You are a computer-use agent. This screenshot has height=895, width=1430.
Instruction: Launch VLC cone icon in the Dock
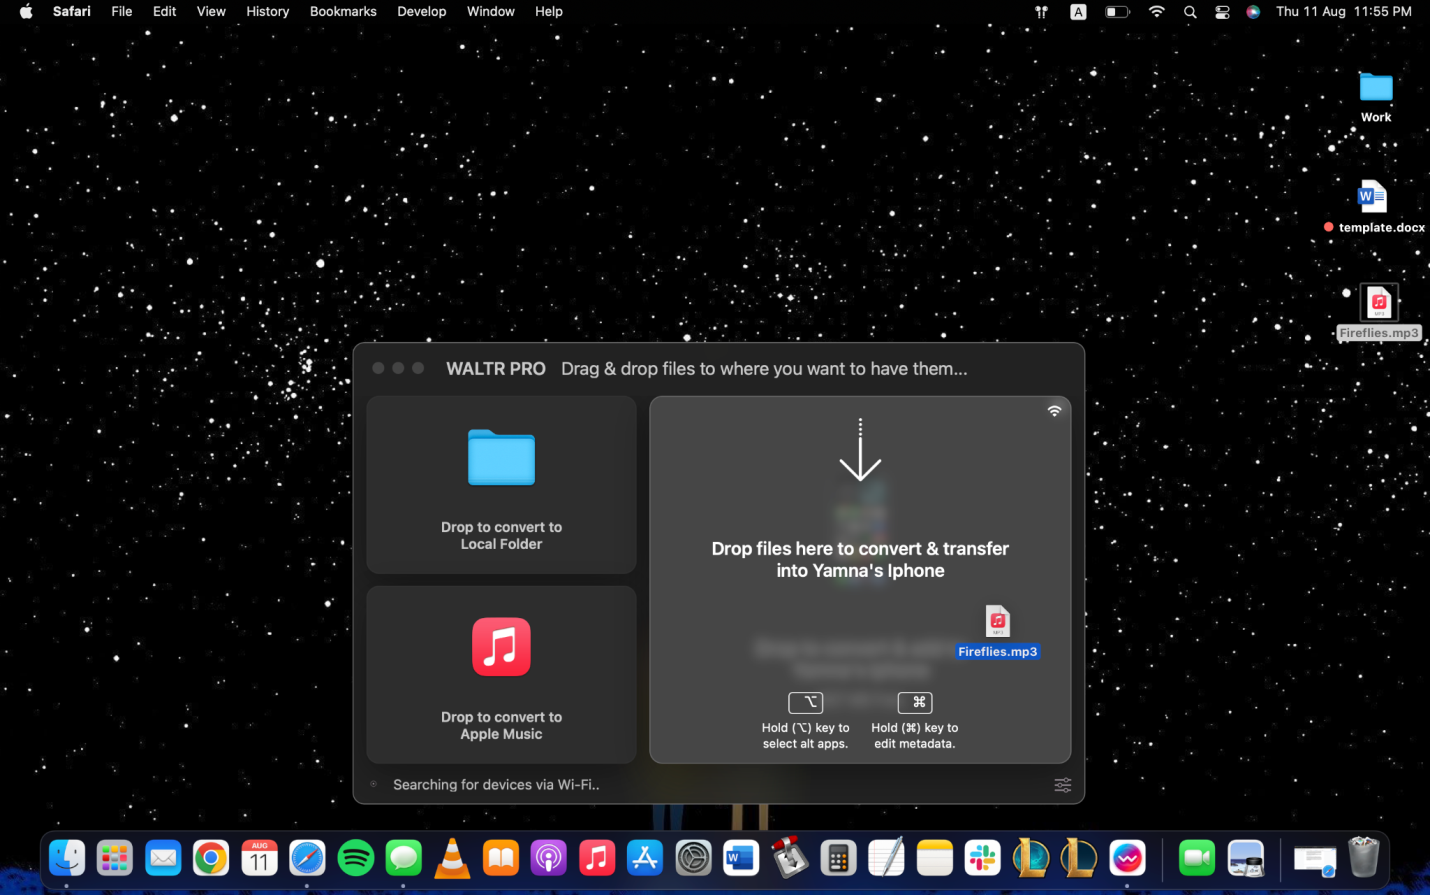(452, 858)
